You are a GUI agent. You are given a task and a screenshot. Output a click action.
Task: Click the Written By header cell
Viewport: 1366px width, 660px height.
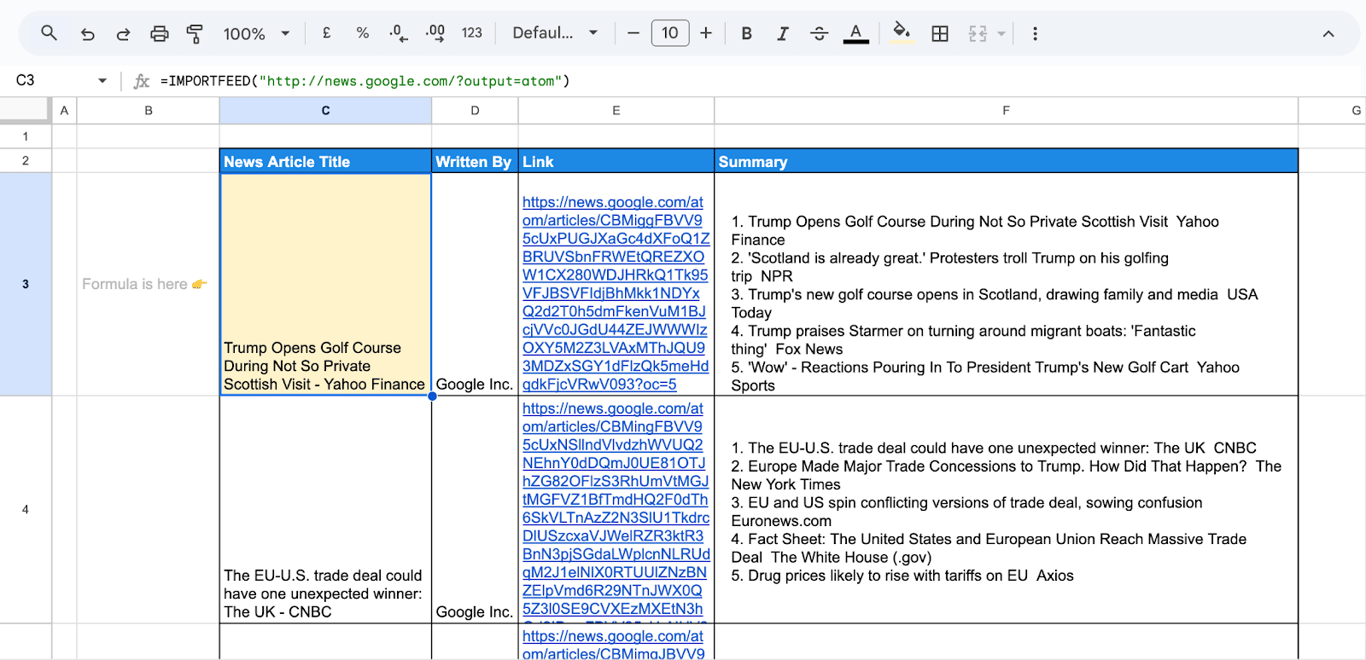coord(475,161)
